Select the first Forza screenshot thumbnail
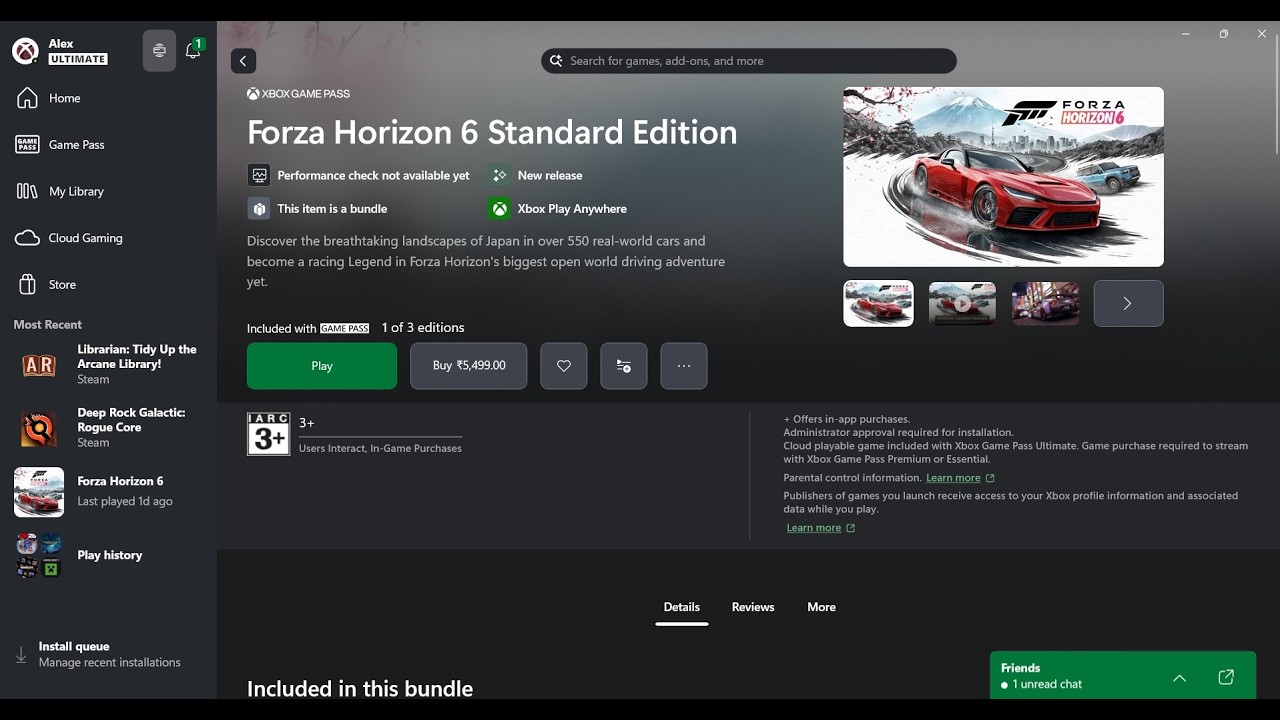The image size is (1280, 720). (x=878, y=303)
